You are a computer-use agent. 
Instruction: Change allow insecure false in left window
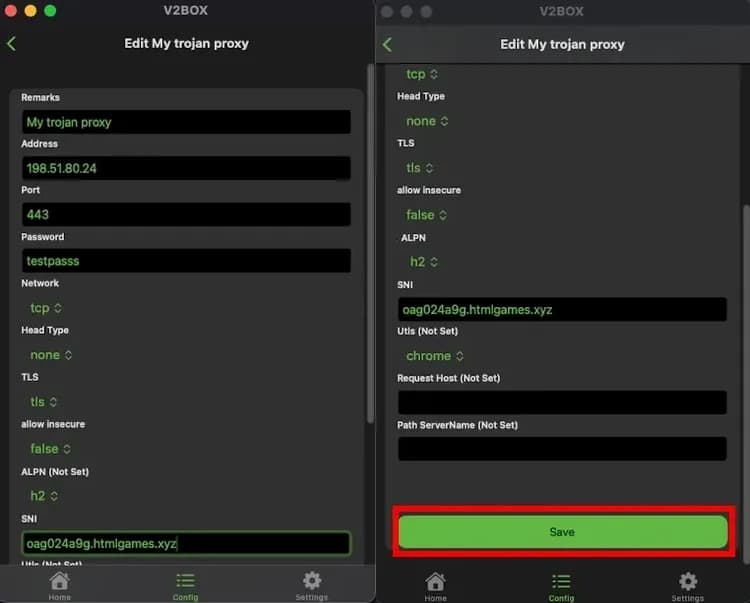(51, 449)
